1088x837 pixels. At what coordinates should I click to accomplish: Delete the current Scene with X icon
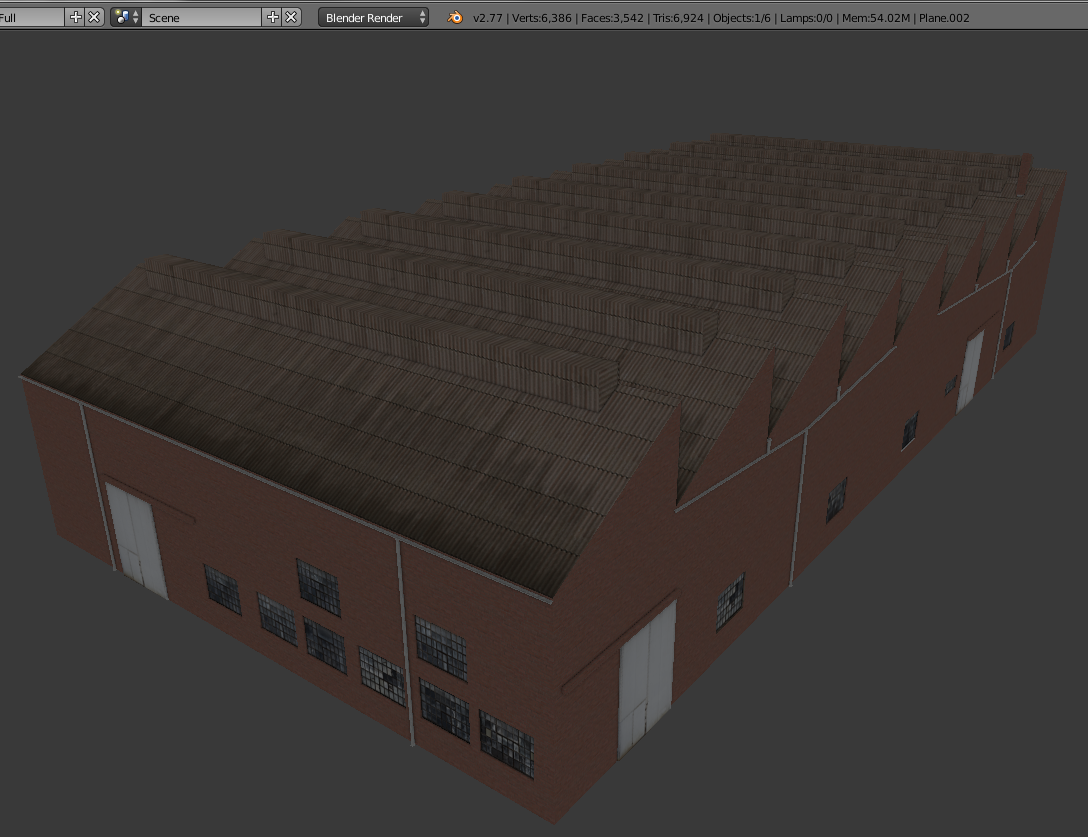(x=291, y=17)
